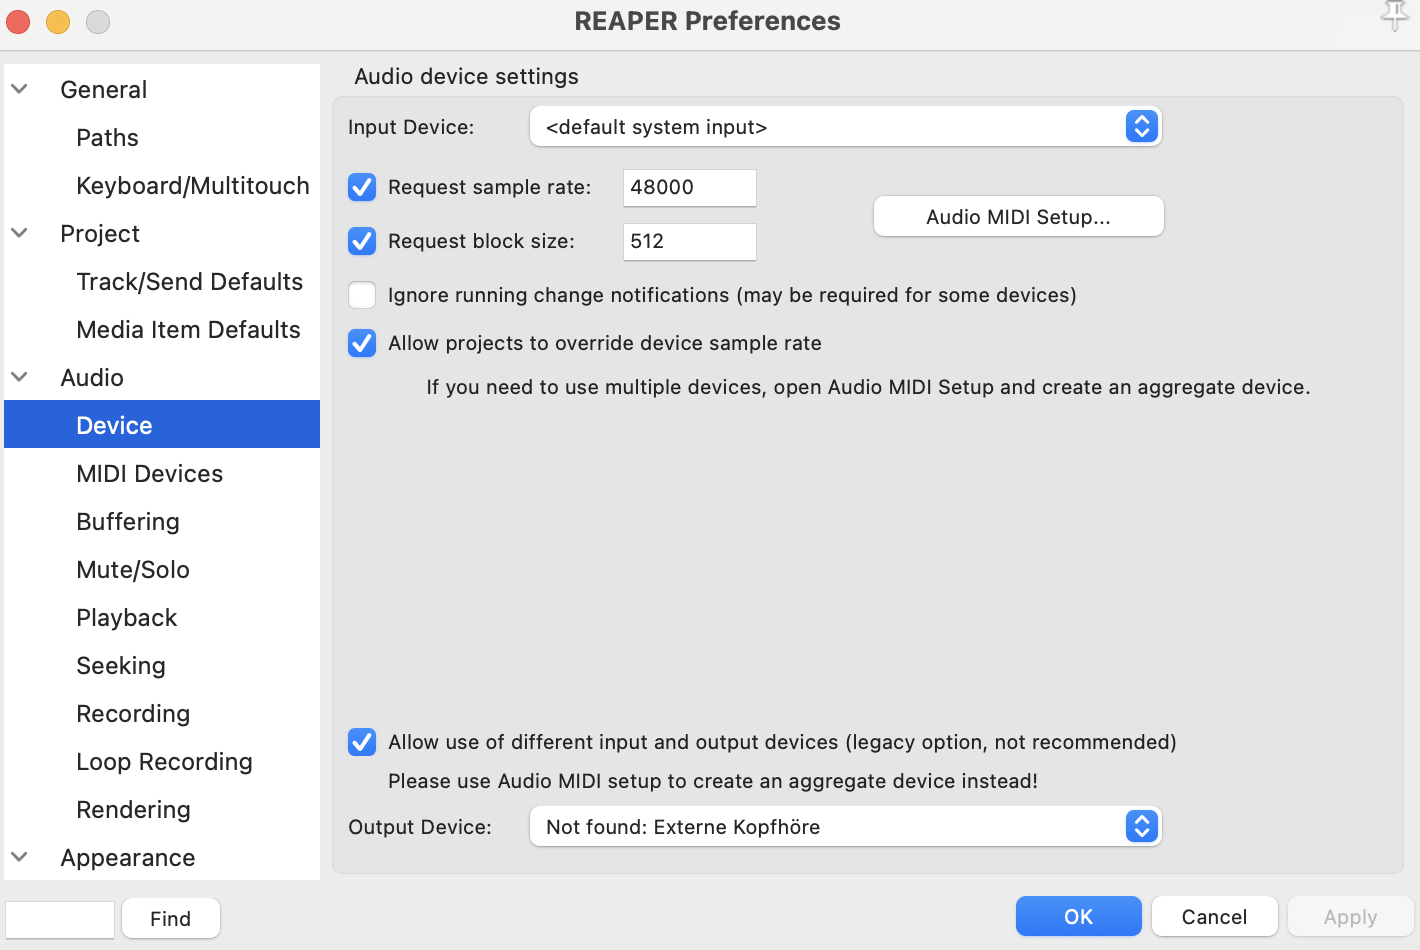Collapse the Project tree section
The height and width of the screenshot is (950, 1420).
tap(19, 233)
